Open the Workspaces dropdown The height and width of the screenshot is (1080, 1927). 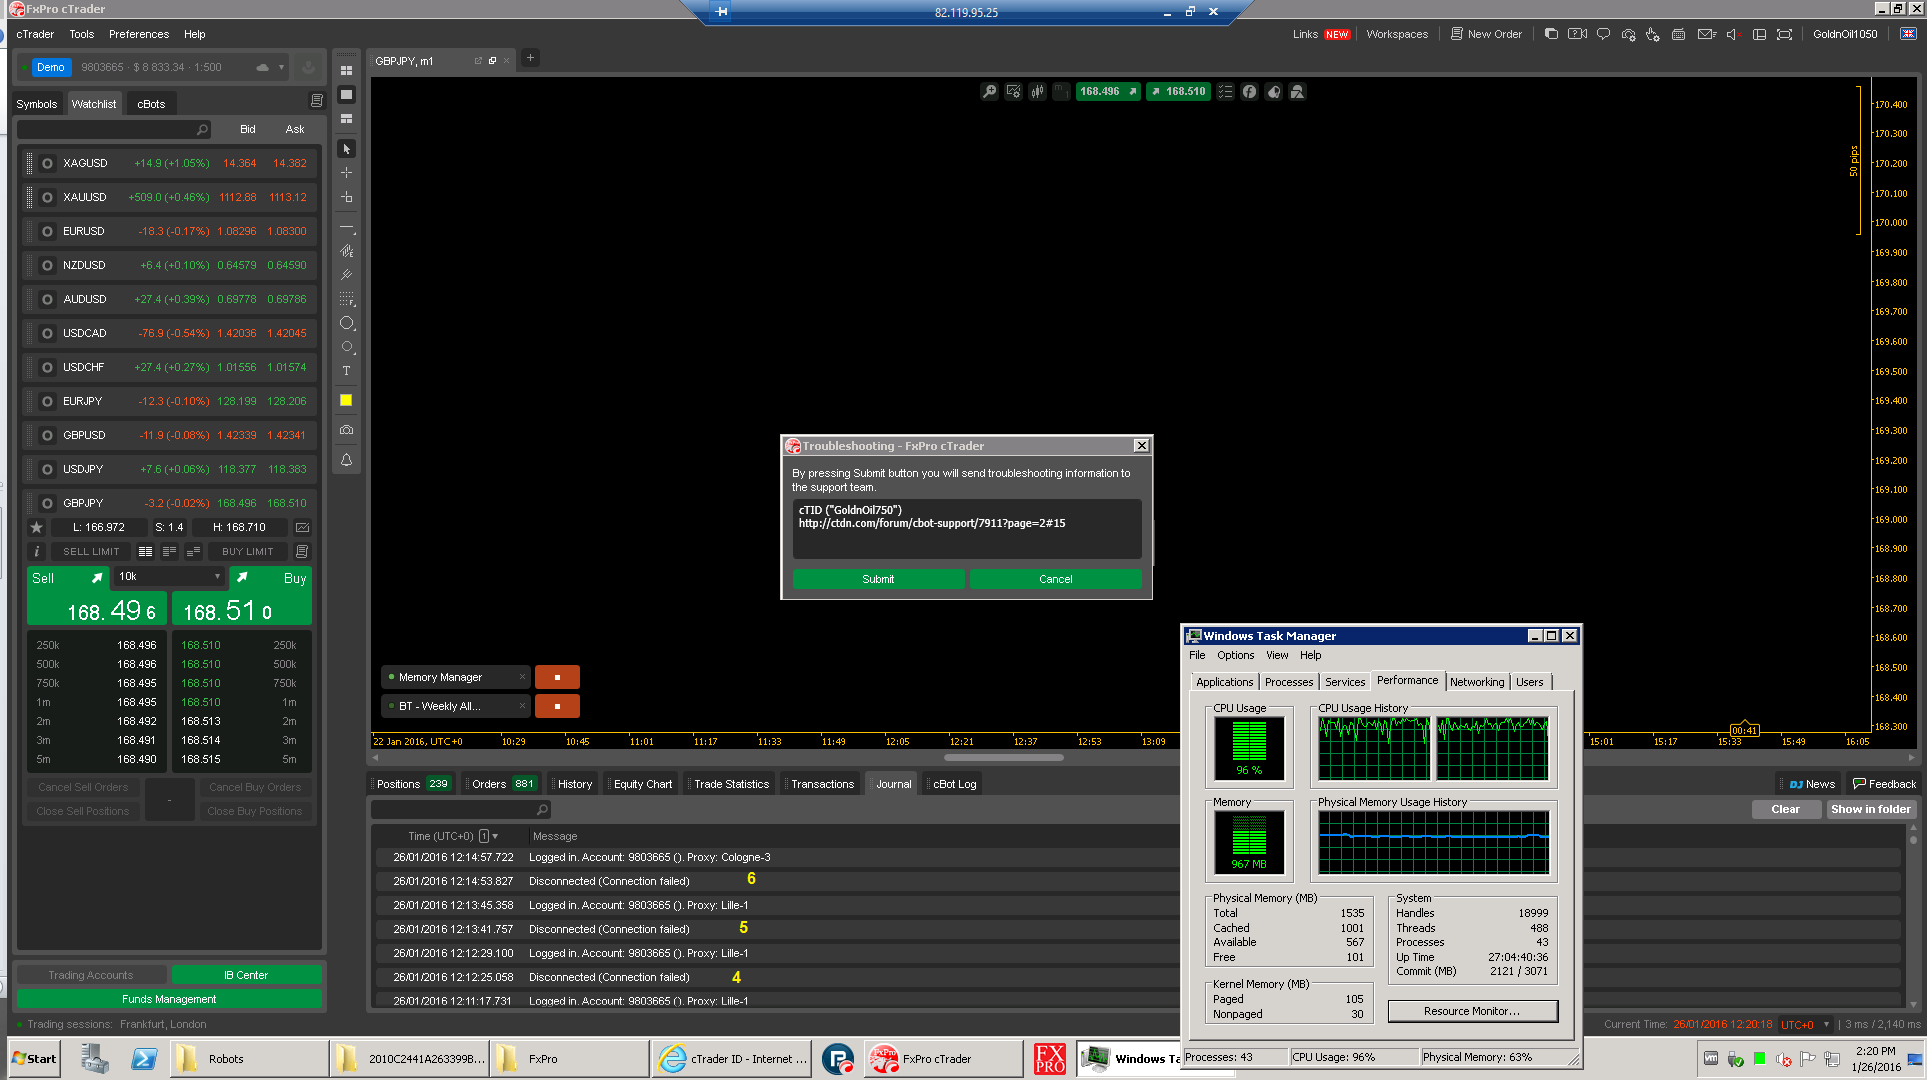(1397, 34)
